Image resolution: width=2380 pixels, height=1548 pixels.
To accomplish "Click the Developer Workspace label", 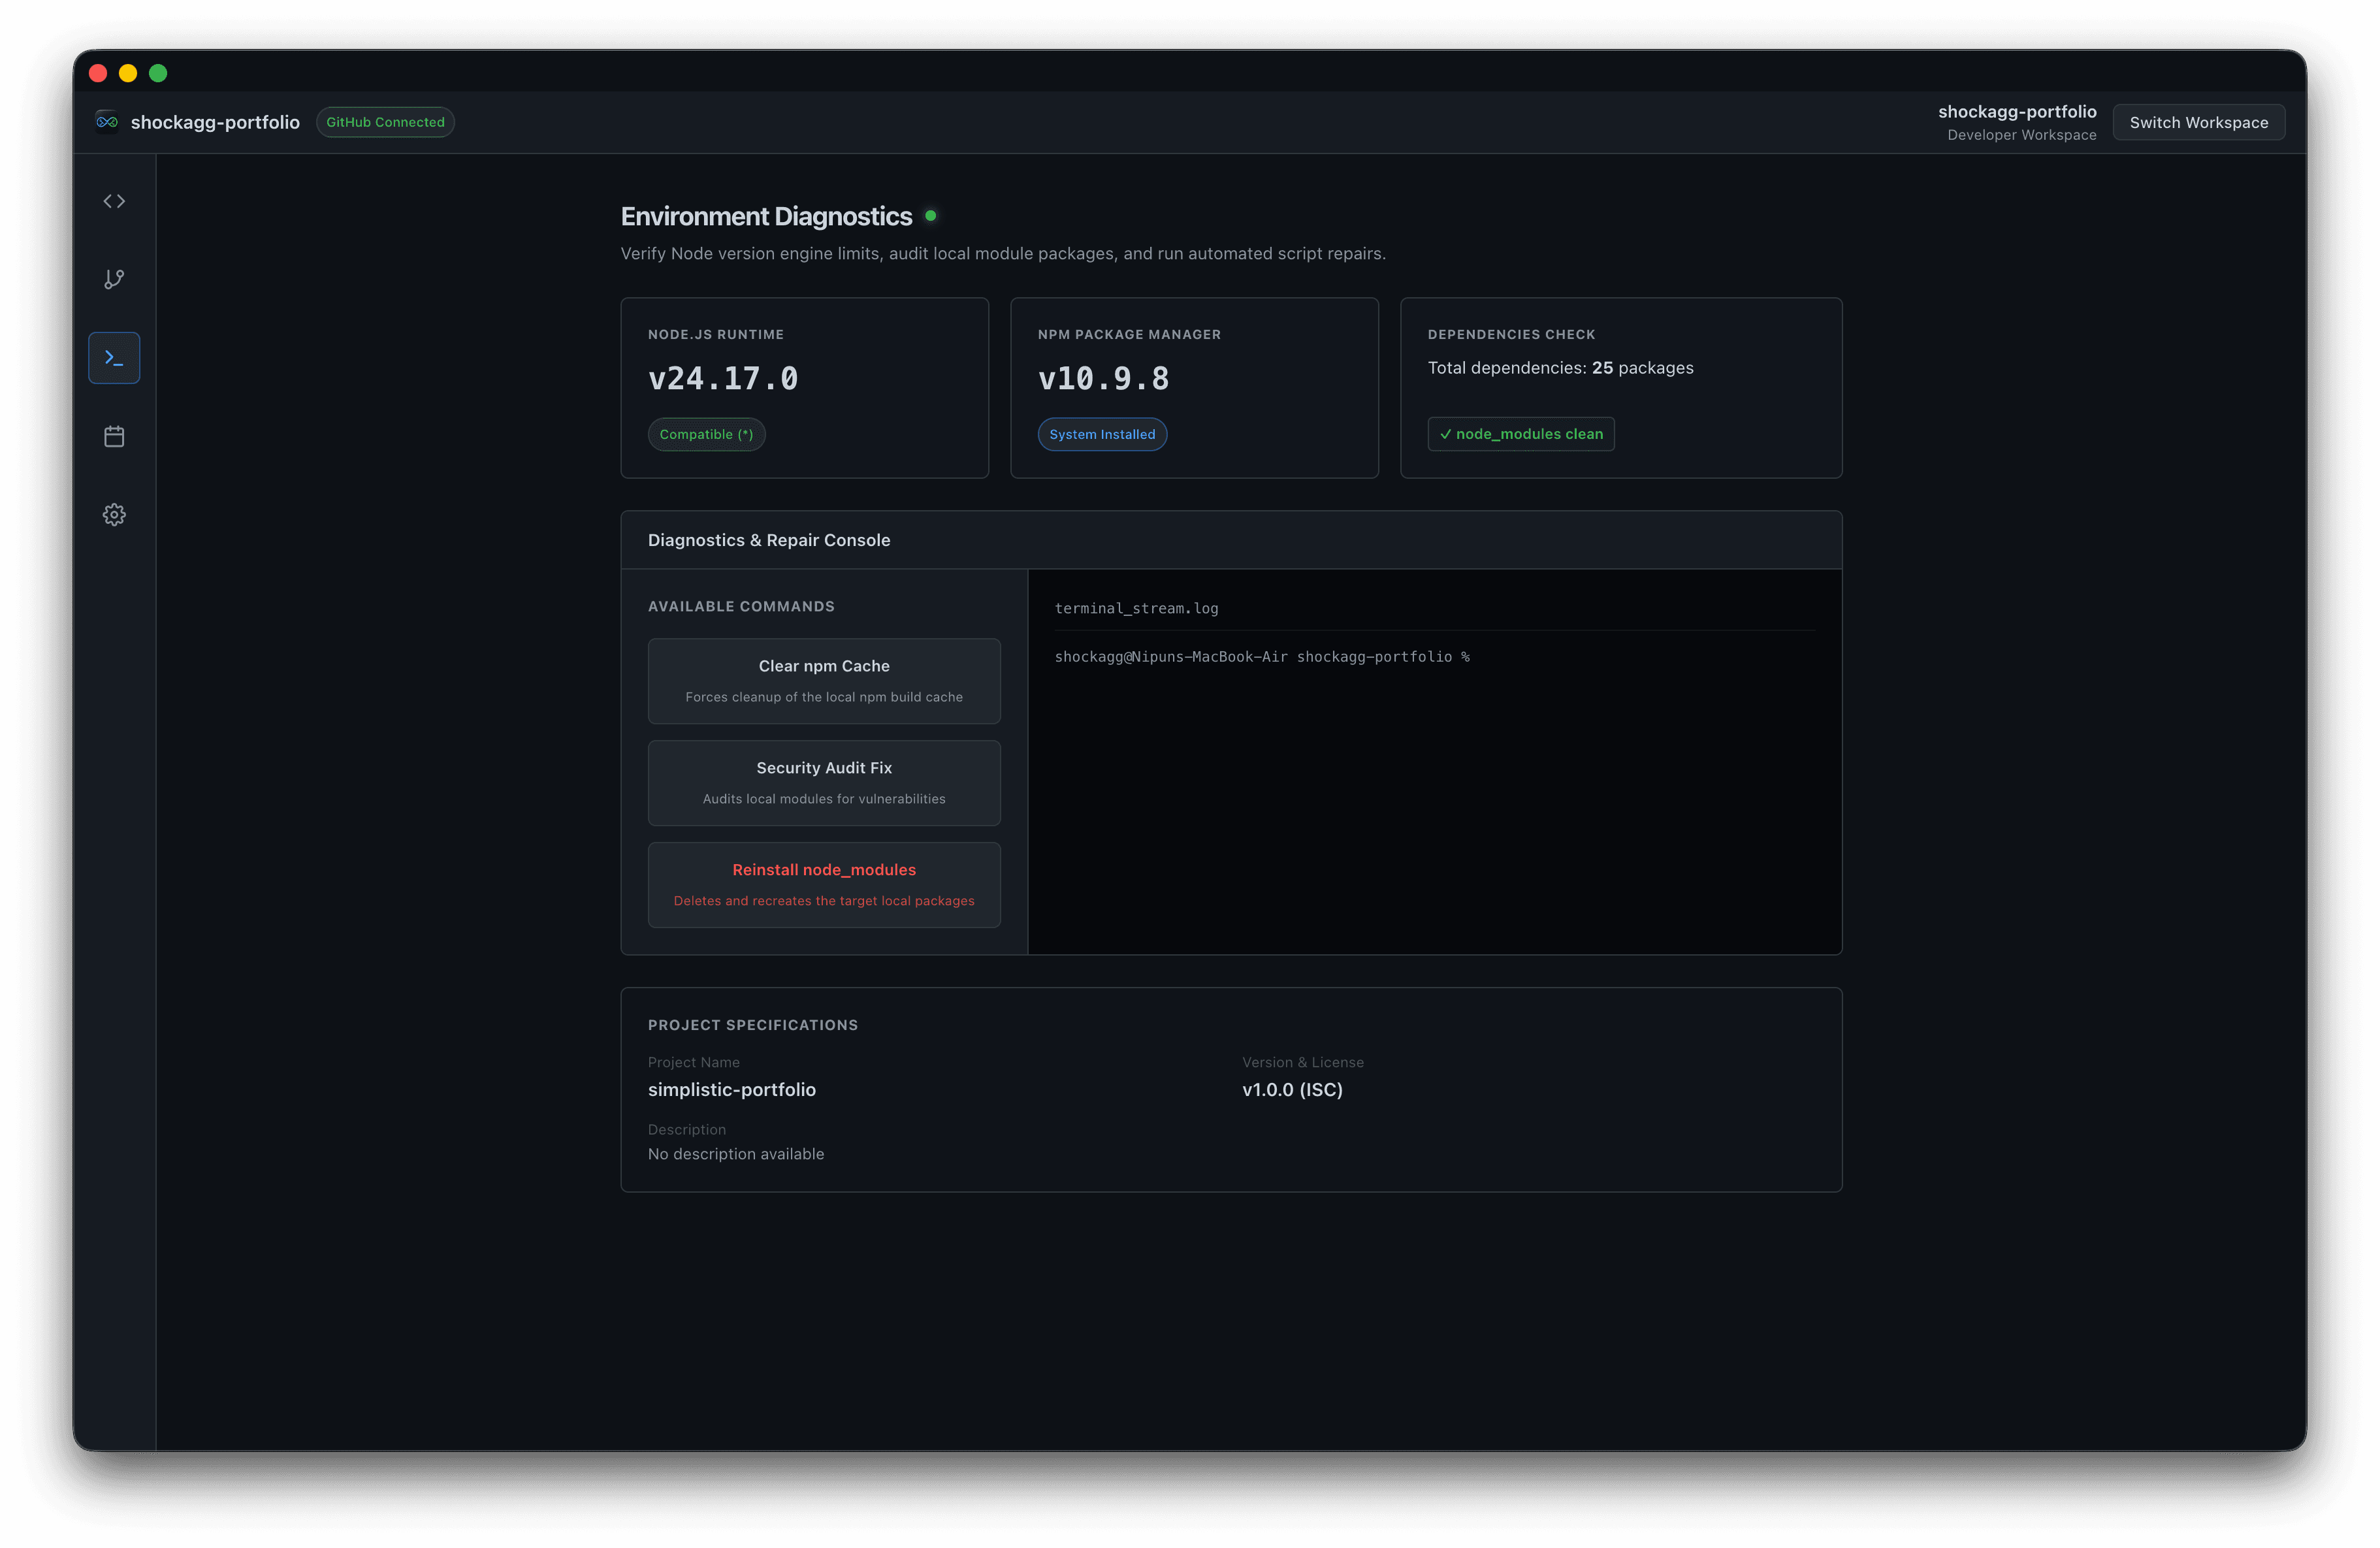I will (2021, 135).
